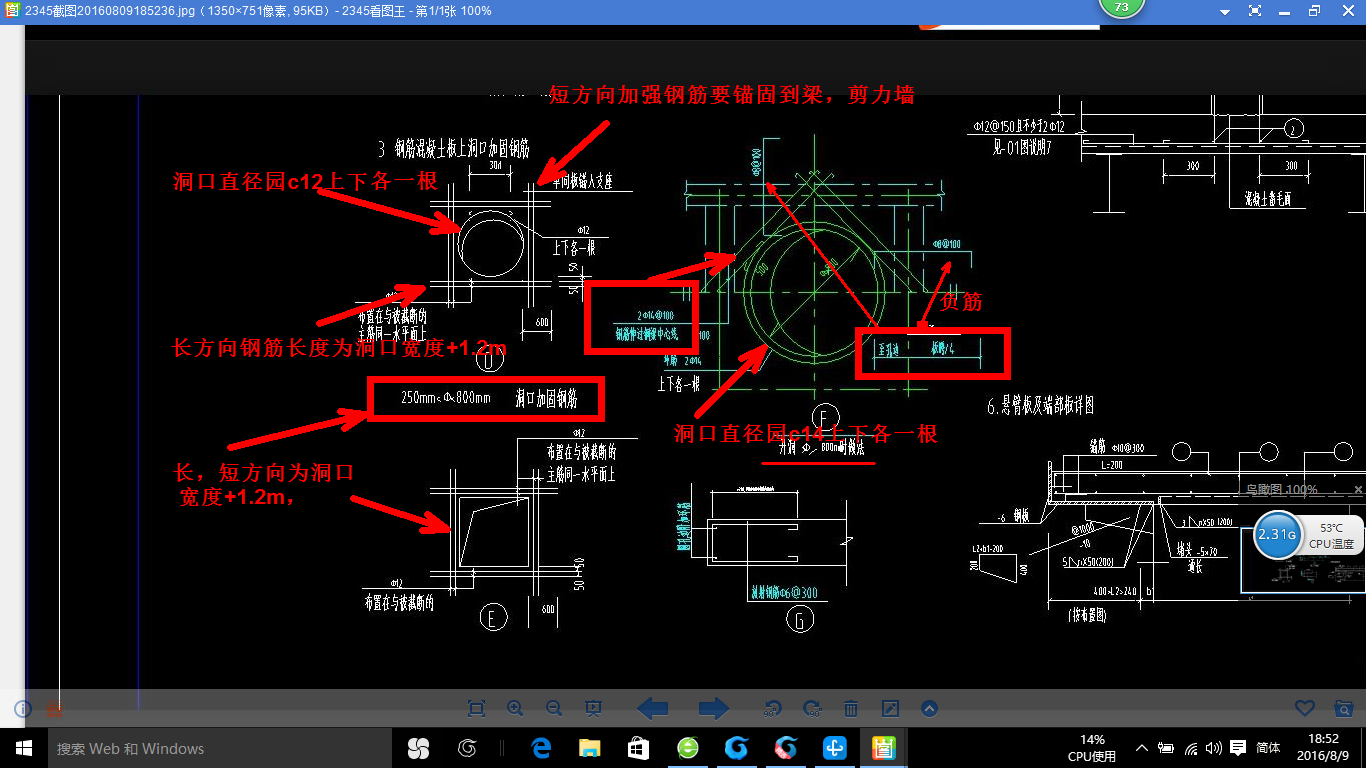Open the swirl-shaped taskbar app icon

point(467,748)
